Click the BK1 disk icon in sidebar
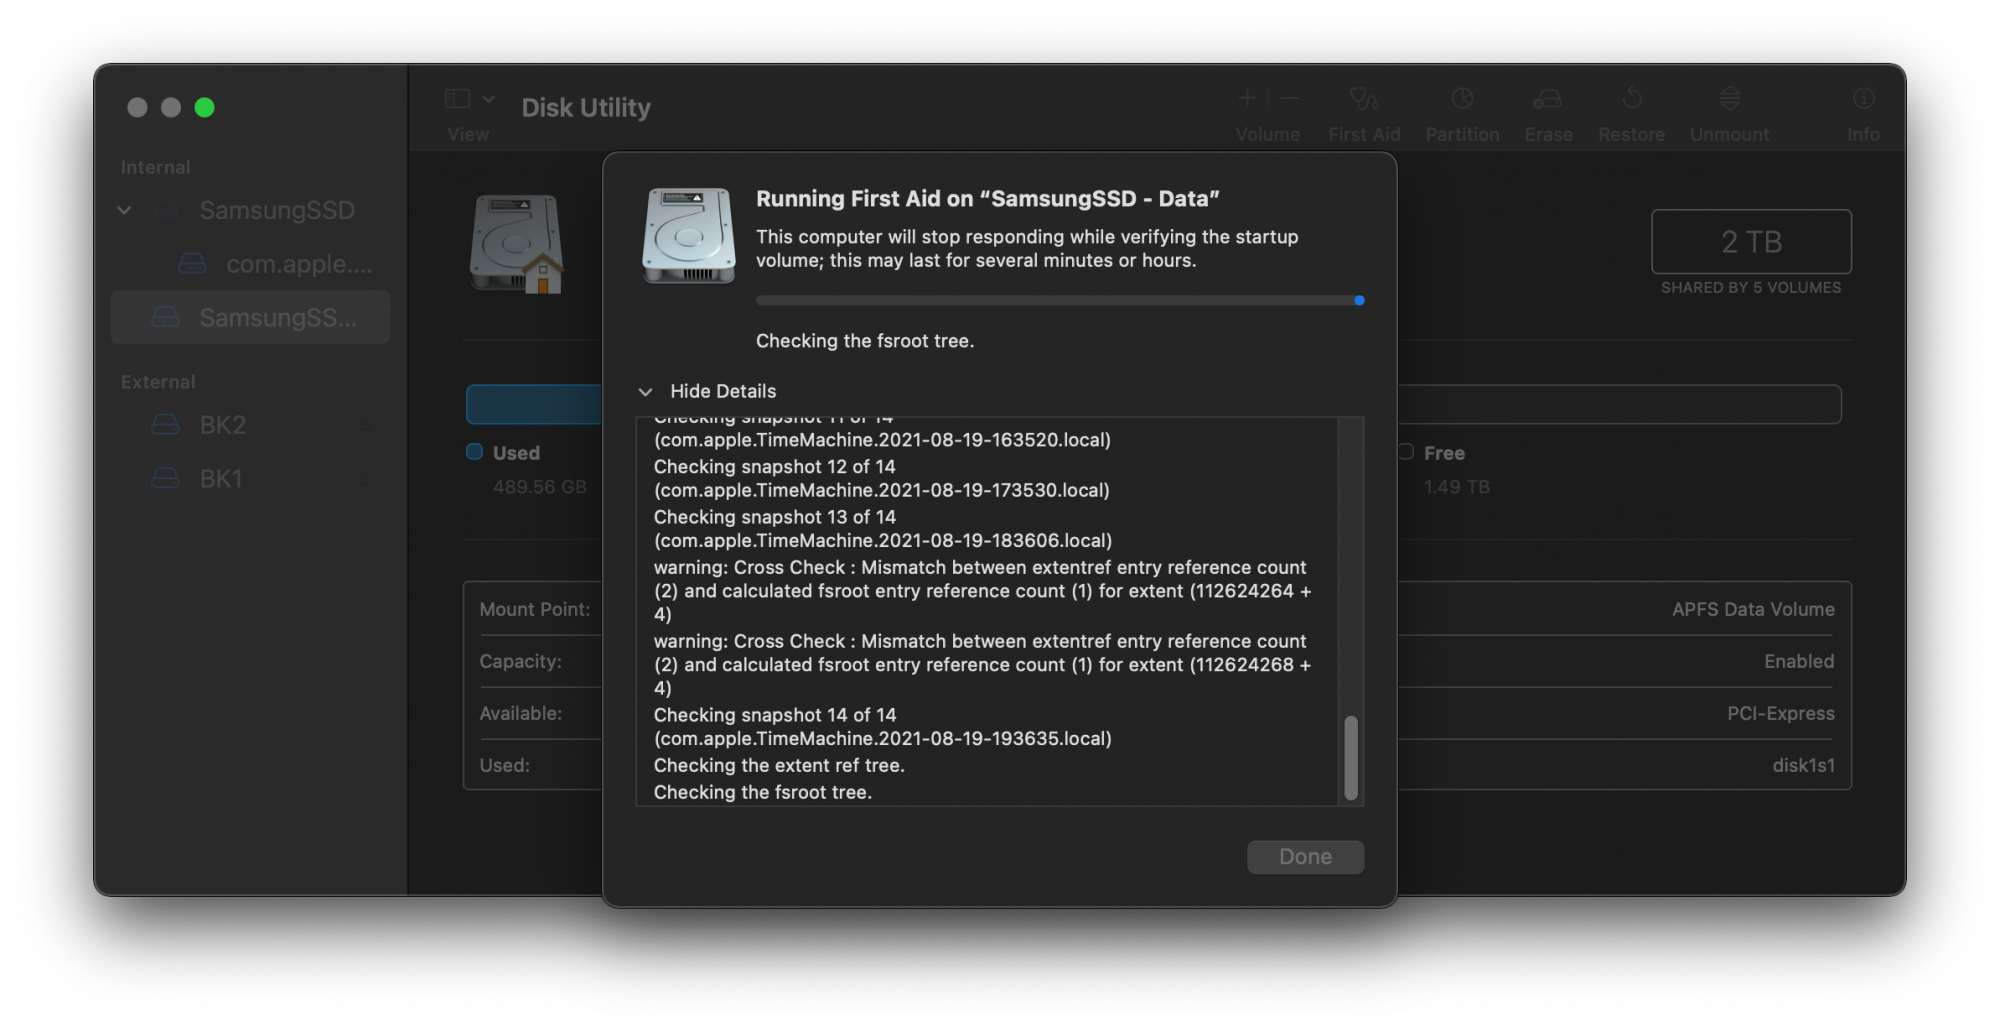 (165, 479)
